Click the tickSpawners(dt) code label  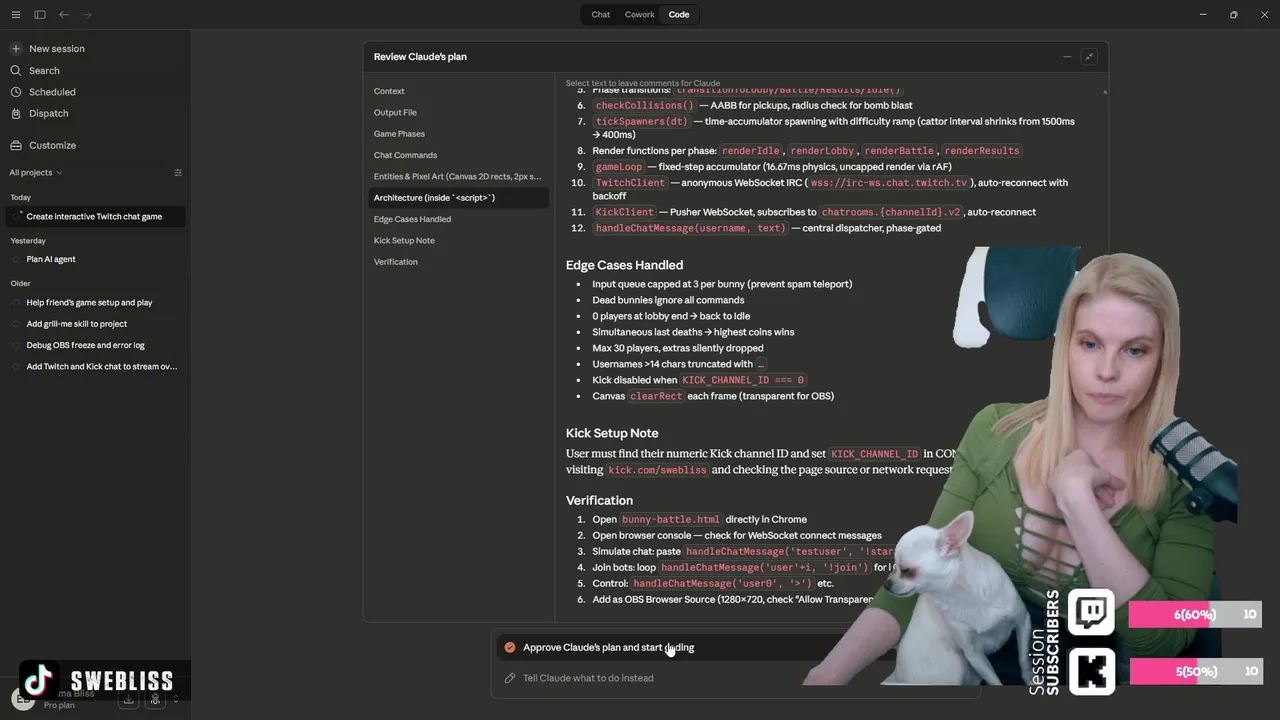point(641,121)
